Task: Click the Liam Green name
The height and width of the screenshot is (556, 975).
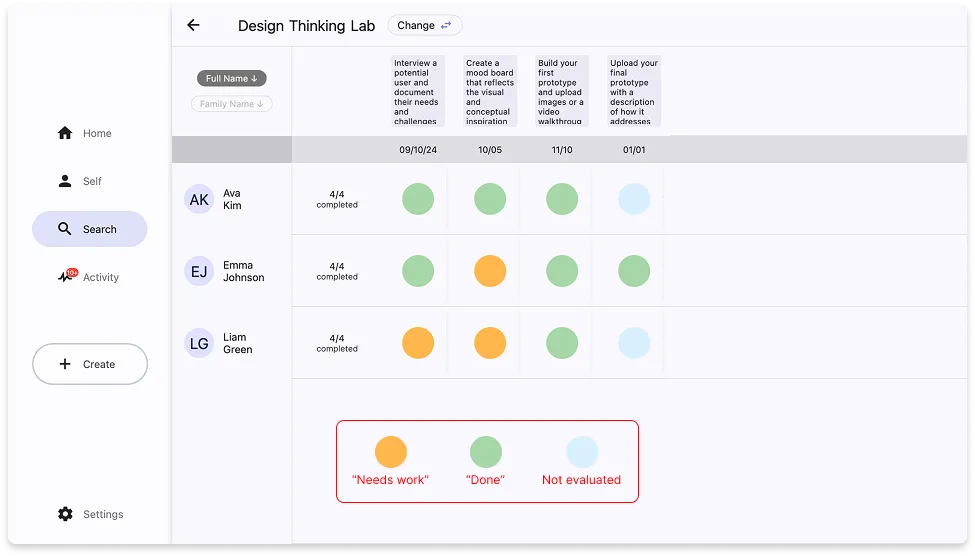Action: coord(238,343)
